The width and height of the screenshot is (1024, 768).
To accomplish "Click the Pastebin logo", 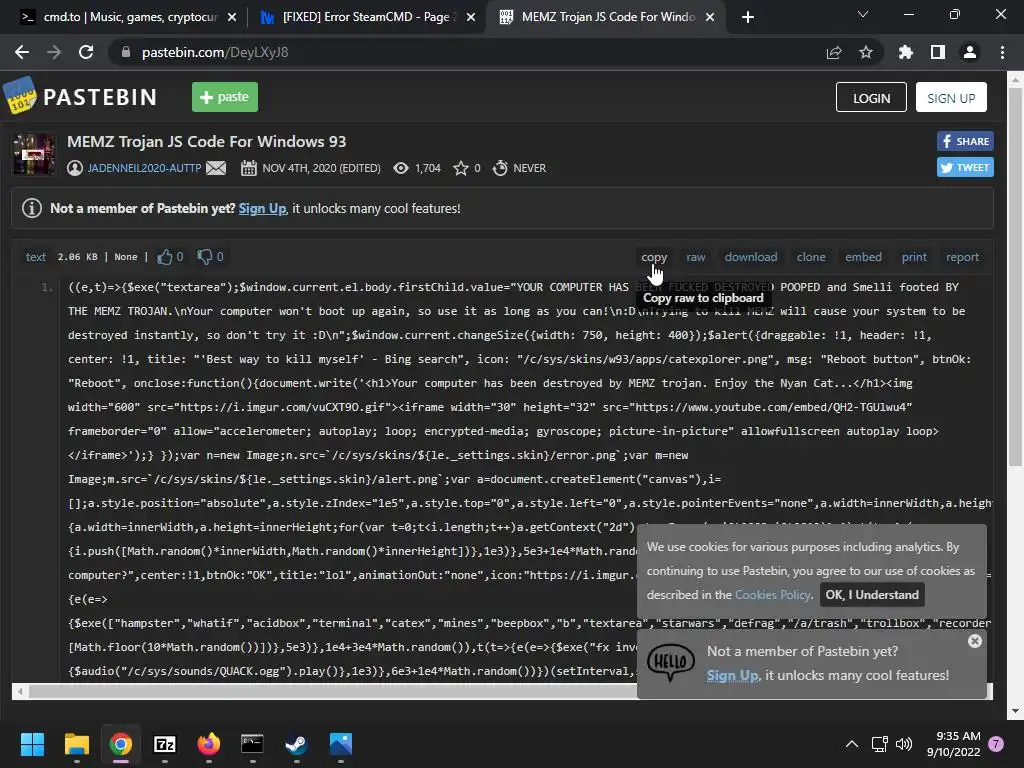I will (80, 97).
